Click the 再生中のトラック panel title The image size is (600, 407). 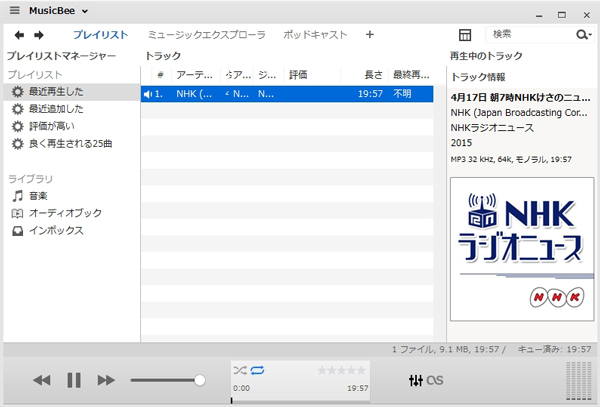click(x=486, y=56)
